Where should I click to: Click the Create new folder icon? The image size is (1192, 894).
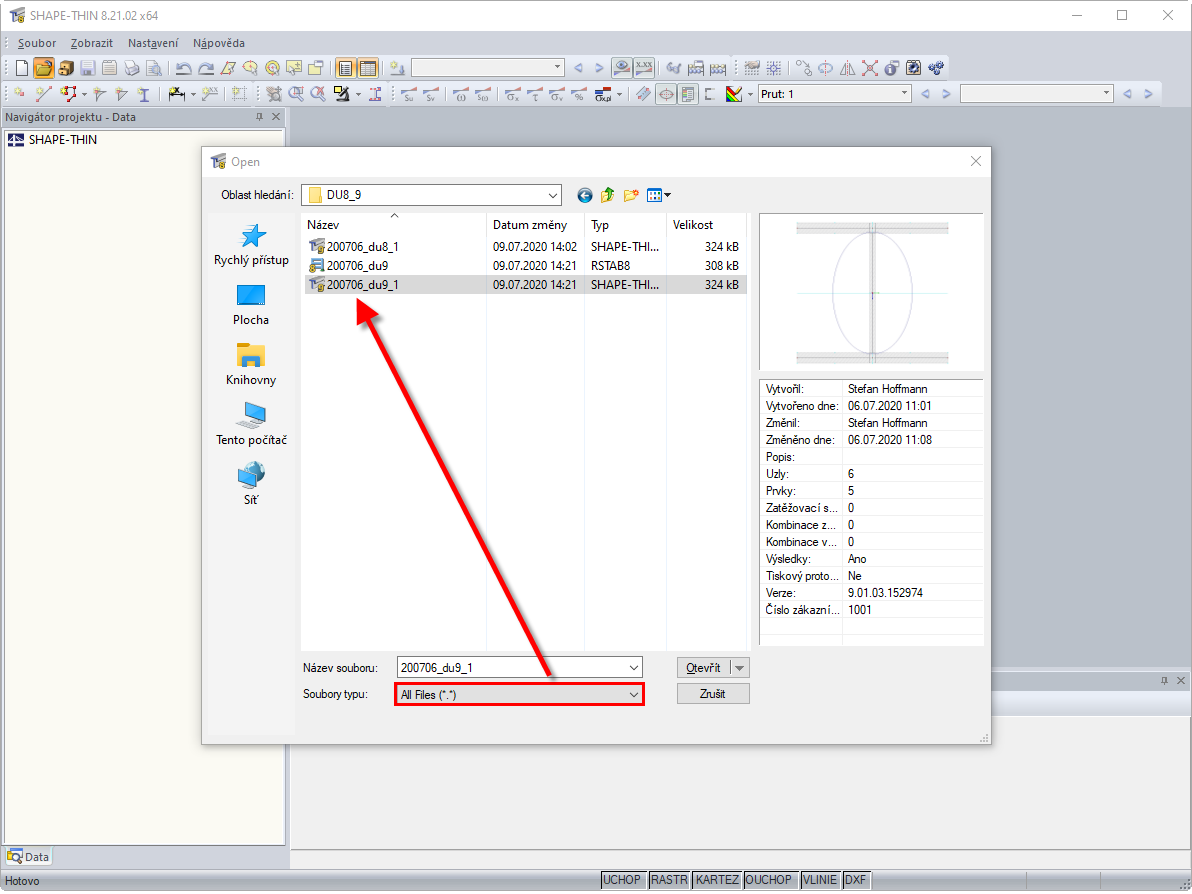pyautogui.click(x=631, y=195)
